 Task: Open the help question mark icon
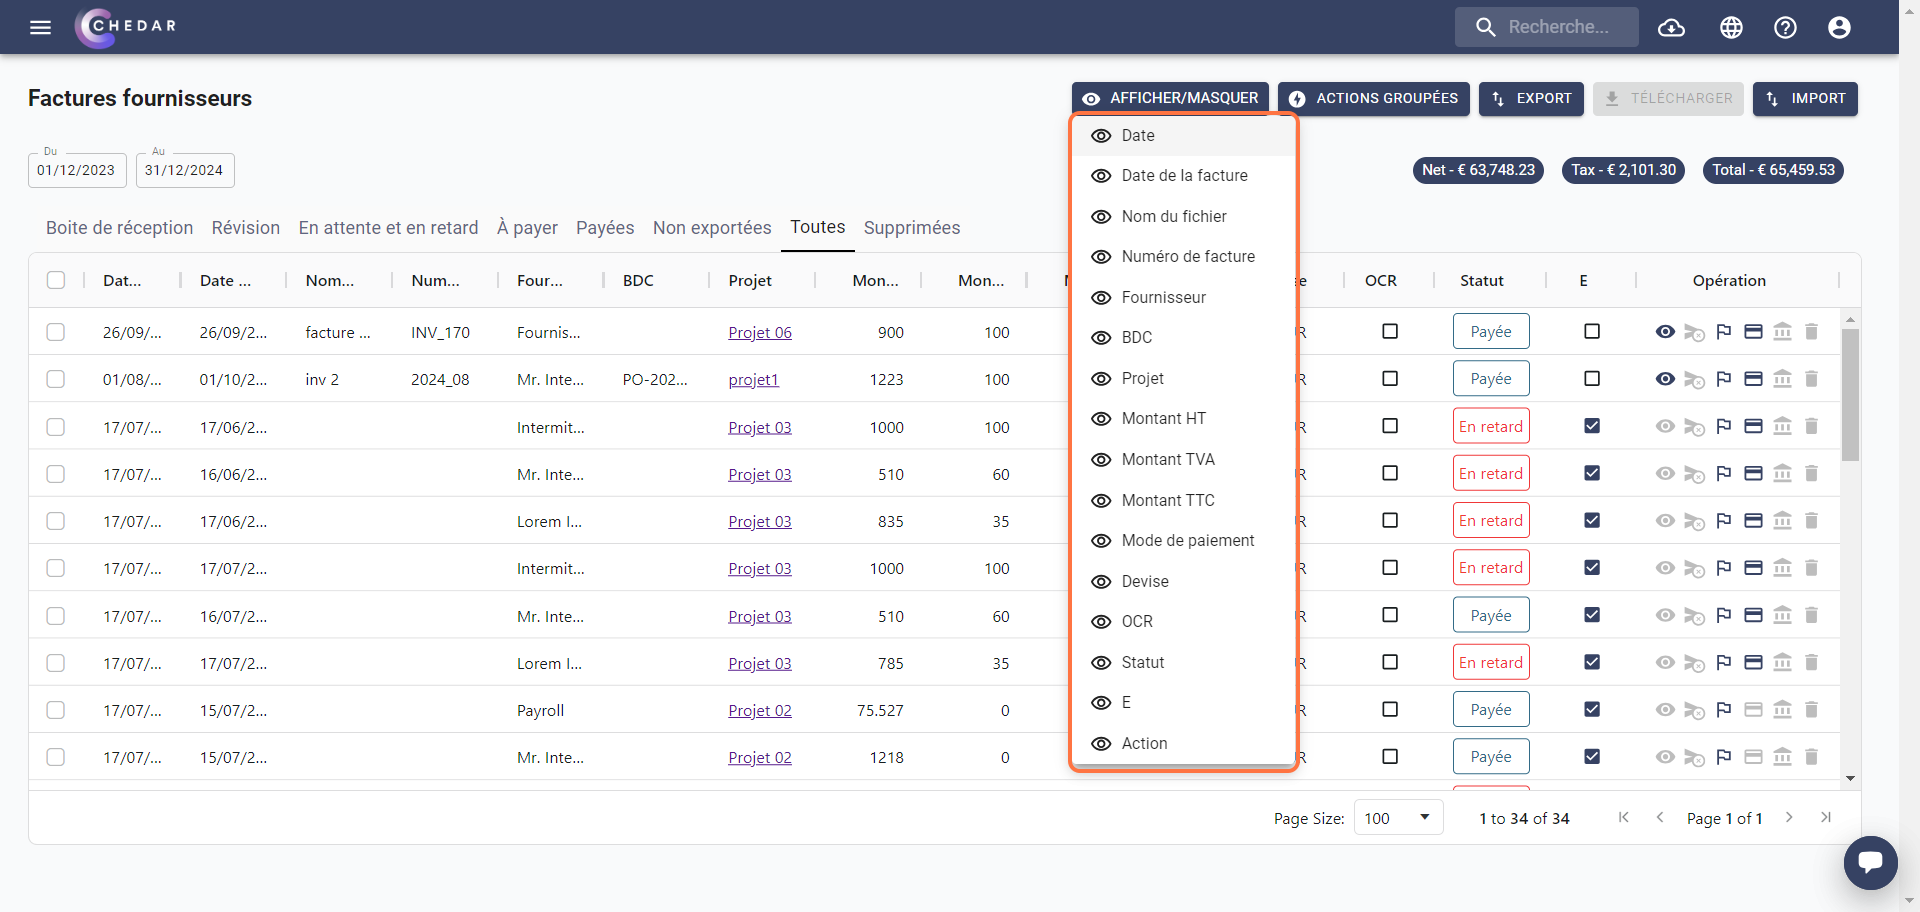tap(1785, 27)
